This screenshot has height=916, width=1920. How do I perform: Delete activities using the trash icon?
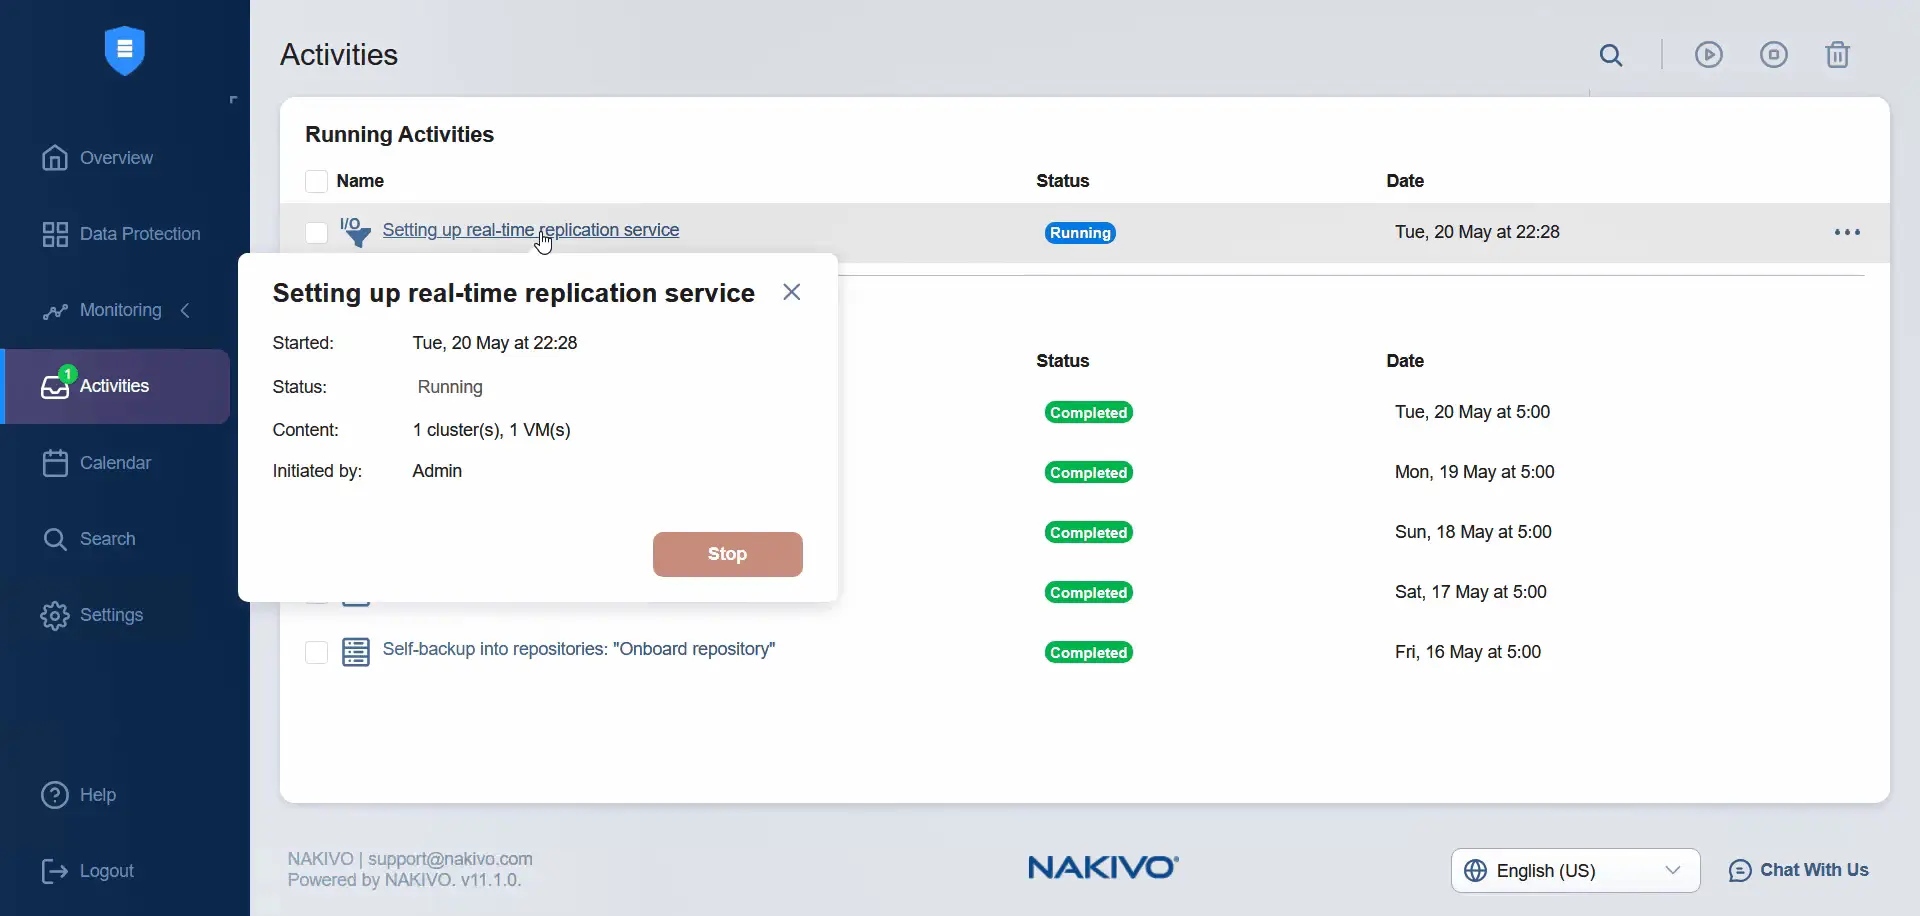coord(1839,55)
